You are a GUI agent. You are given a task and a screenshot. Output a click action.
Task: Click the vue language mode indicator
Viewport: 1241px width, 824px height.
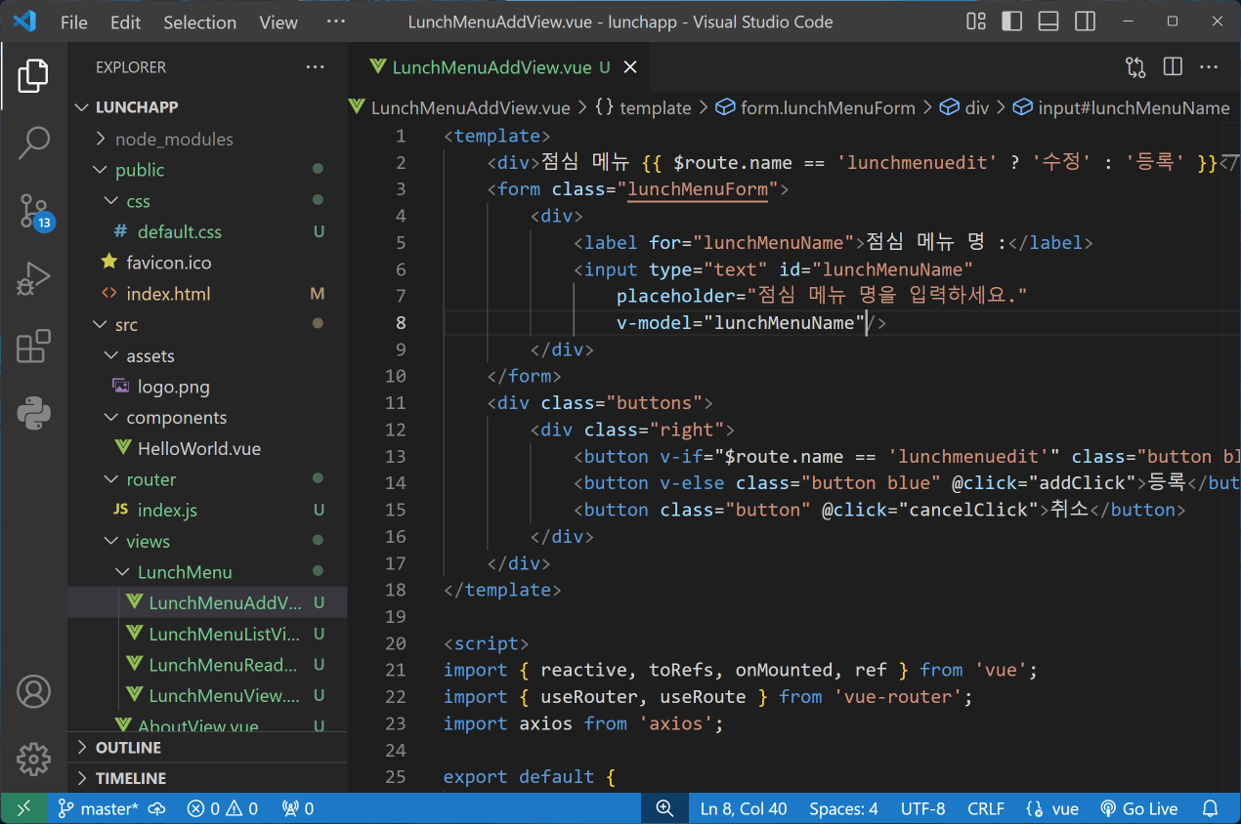coord(1053,808)
